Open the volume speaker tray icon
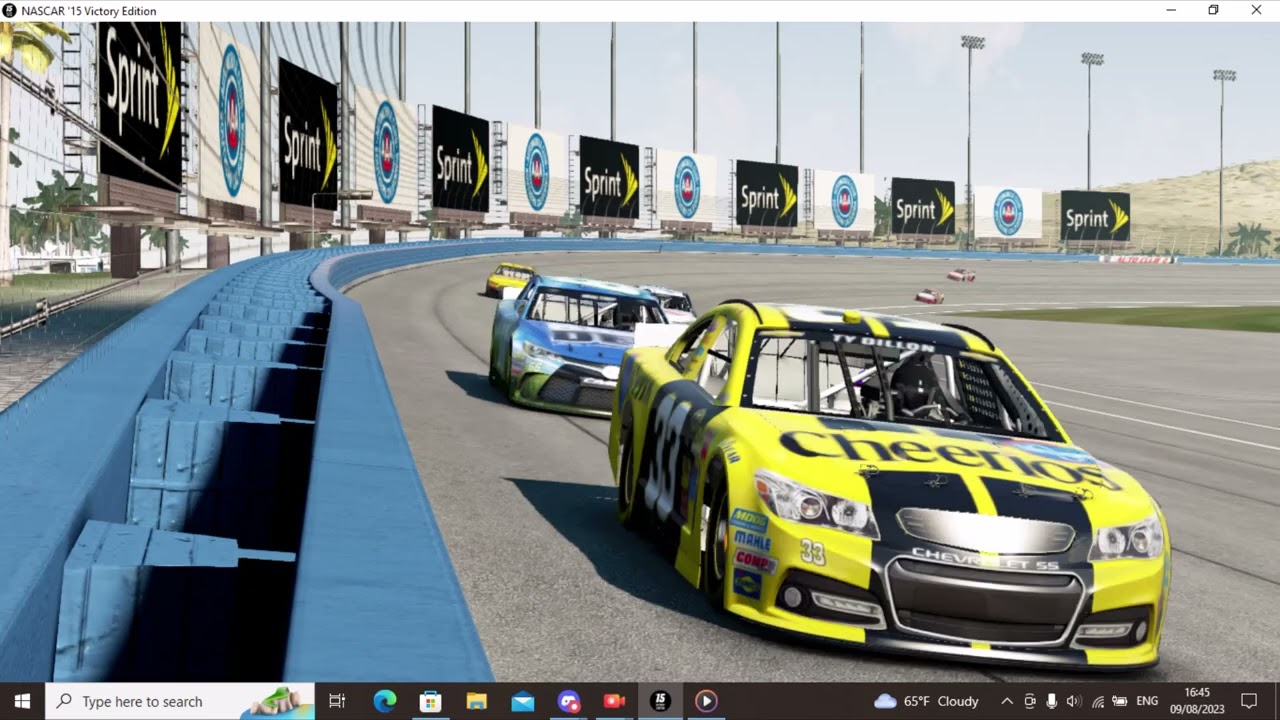The image size is (1280, 720). pyautogui.click(x=1074, y=701)
